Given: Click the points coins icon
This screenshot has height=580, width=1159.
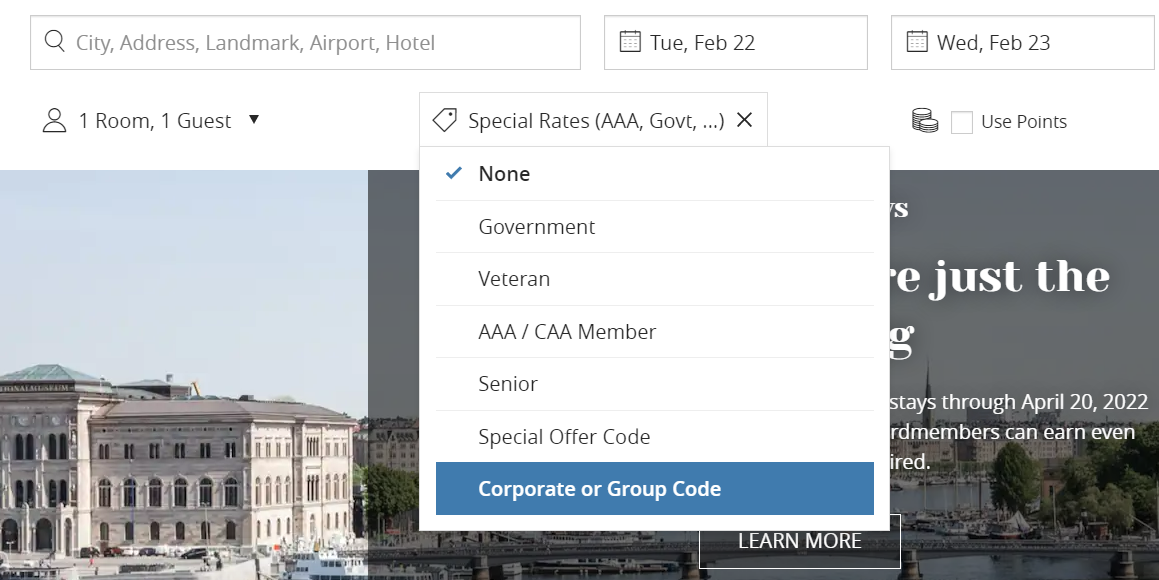Looking at the screenshot, I should (925, 121).
